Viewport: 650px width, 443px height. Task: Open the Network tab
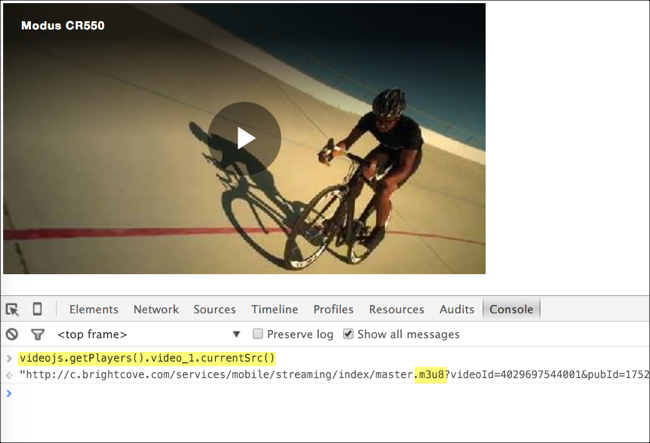click(156, 309)
